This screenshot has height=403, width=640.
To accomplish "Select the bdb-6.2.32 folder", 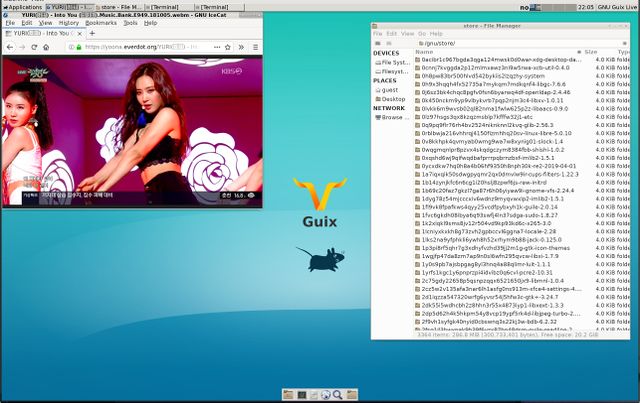I will pos(522,322).
